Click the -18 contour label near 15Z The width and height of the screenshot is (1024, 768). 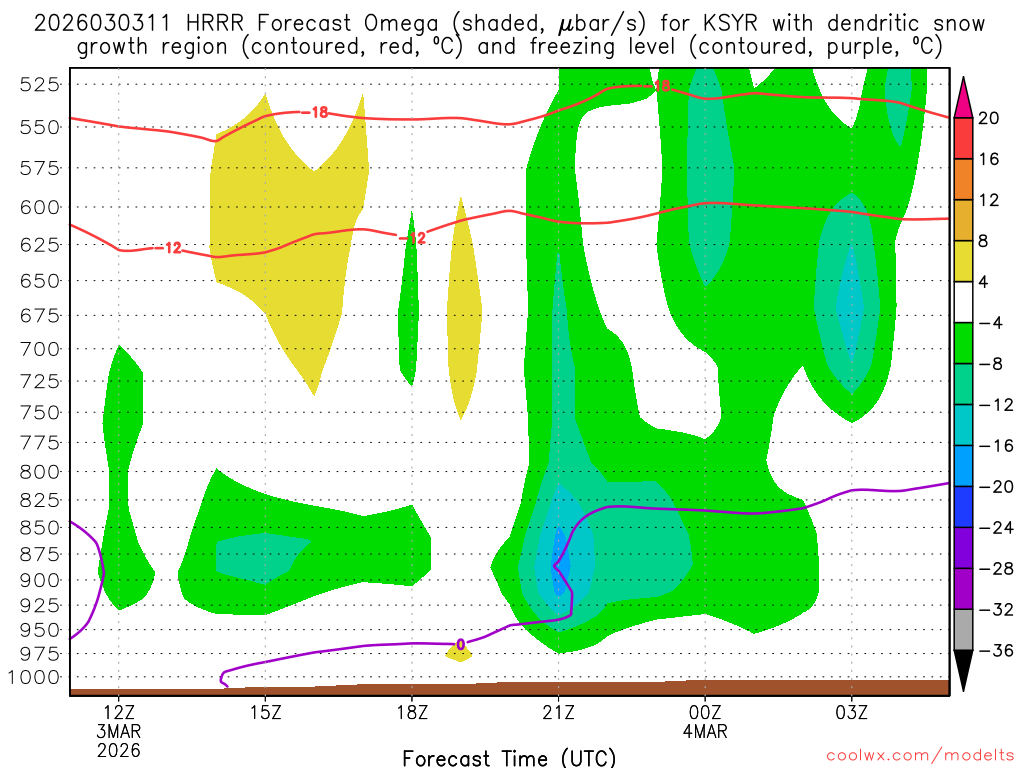(315, 112)
